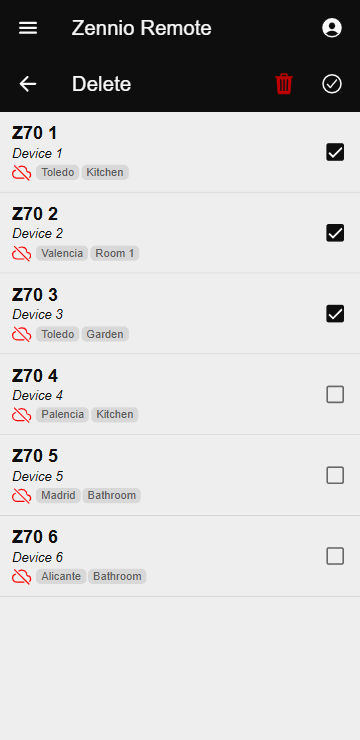Click the red trash bin delete icon
360x740 pixels.
[x=284, y=84]
